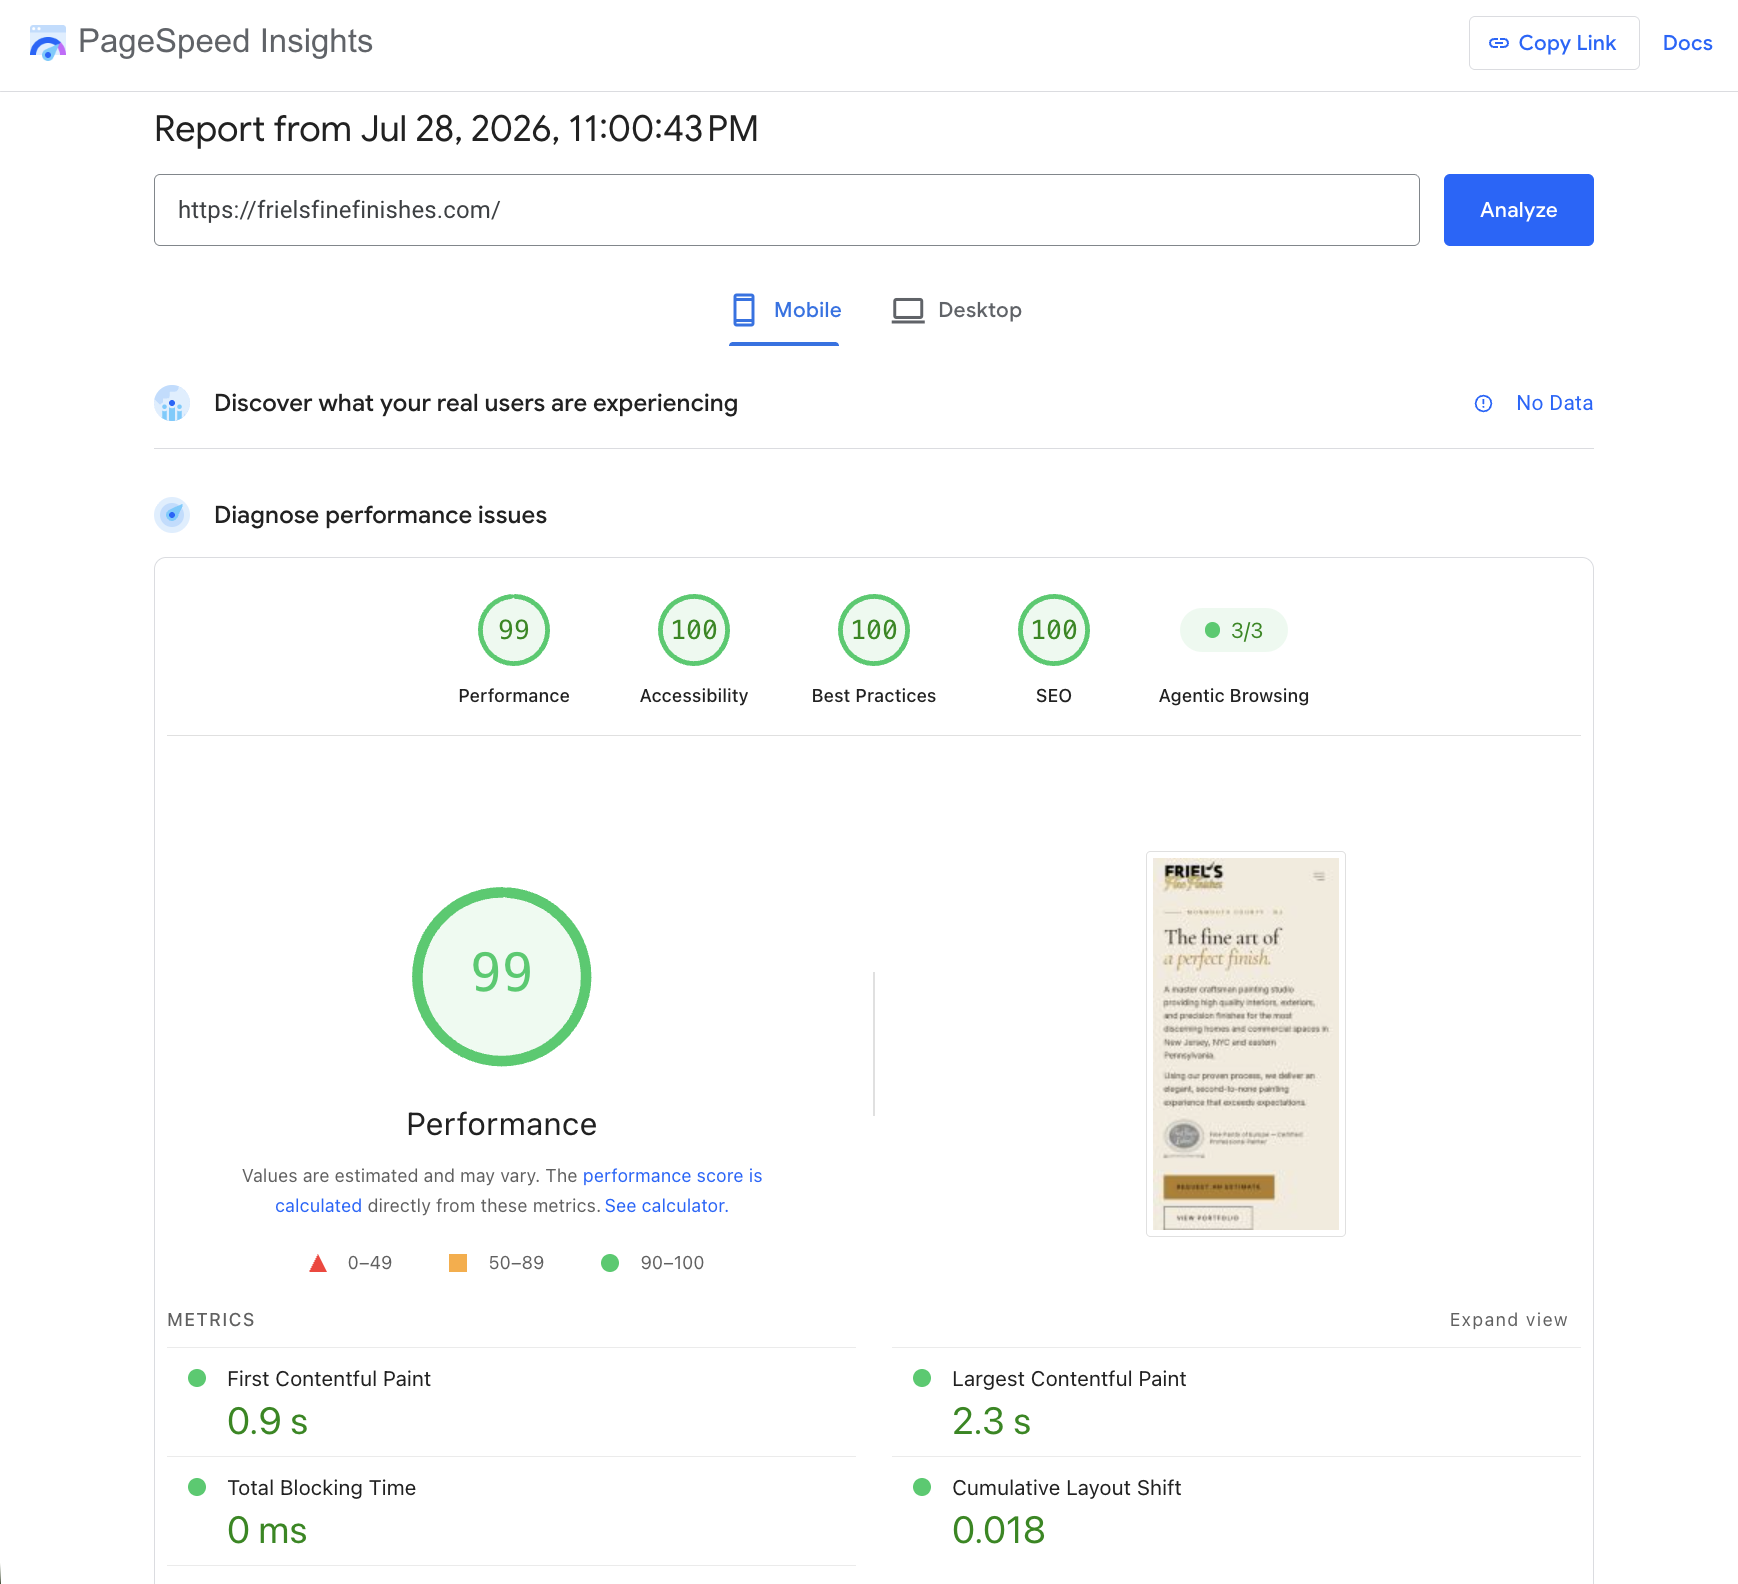Switch to the Desktop tab
1738x1584 pixels.
coord(958,311)
